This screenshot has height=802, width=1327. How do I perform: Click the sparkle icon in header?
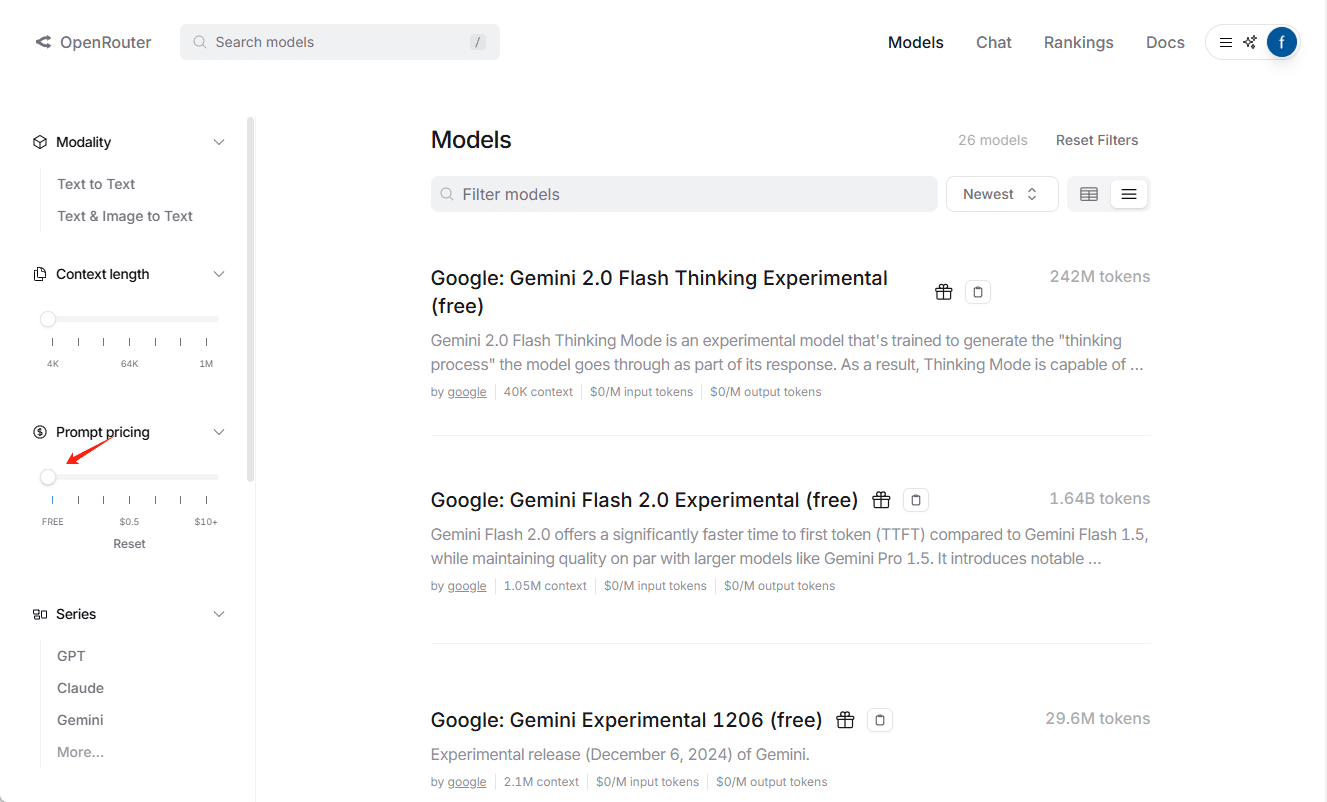click(1250, 42)
